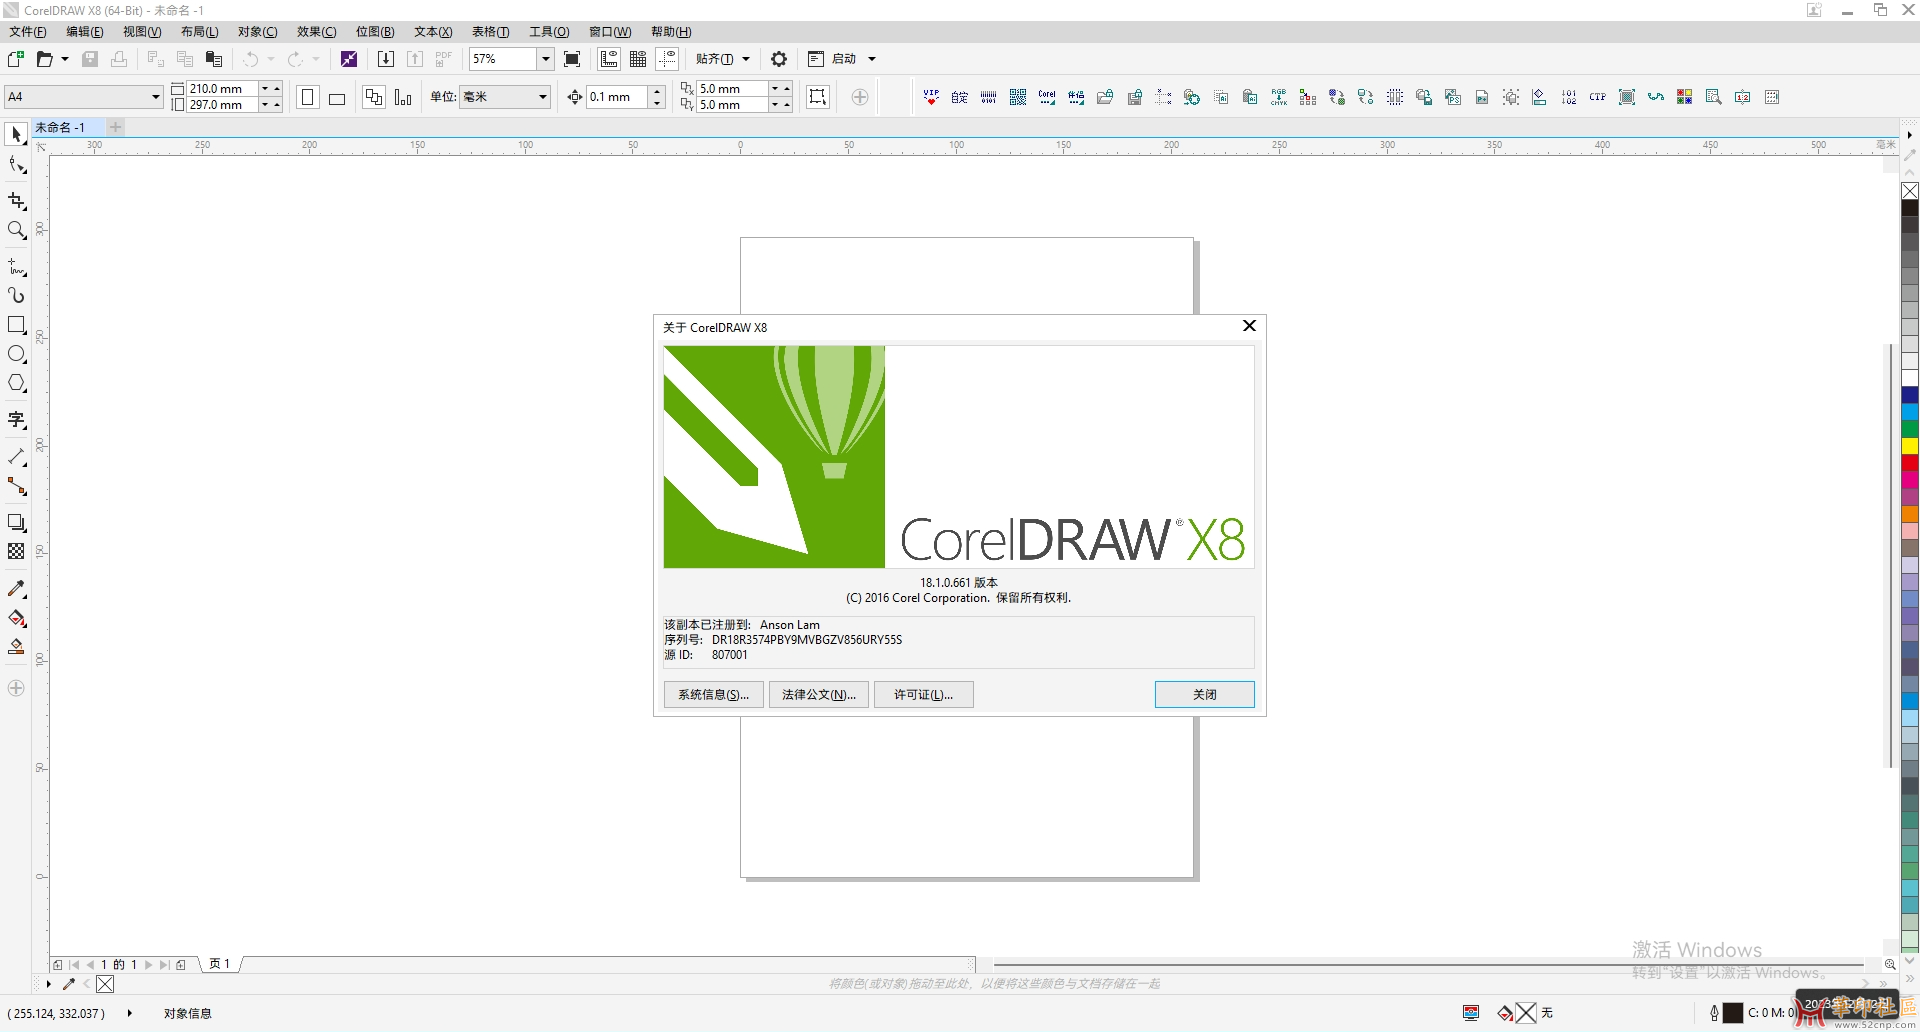Click the 法律公文(N)... button
Screen dimensions: 1920x1032
(x=819, y=694)
